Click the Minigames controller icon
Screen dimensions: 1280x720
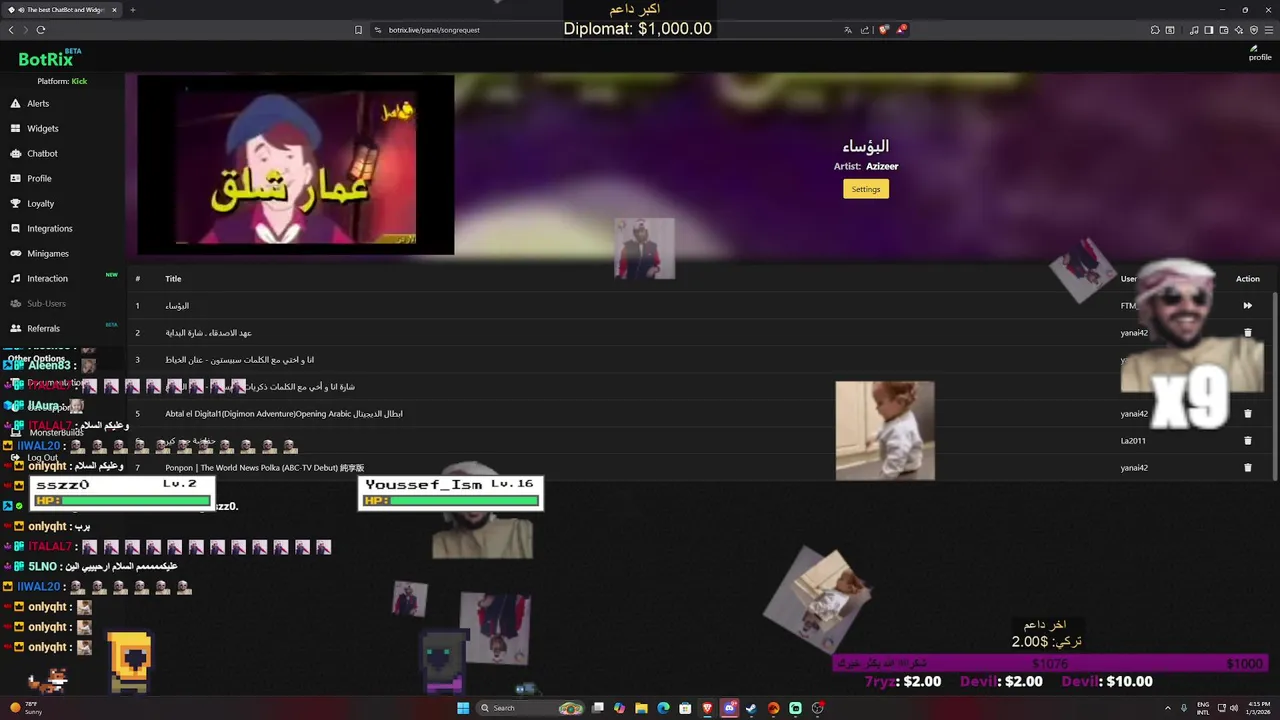coord(16,254)
